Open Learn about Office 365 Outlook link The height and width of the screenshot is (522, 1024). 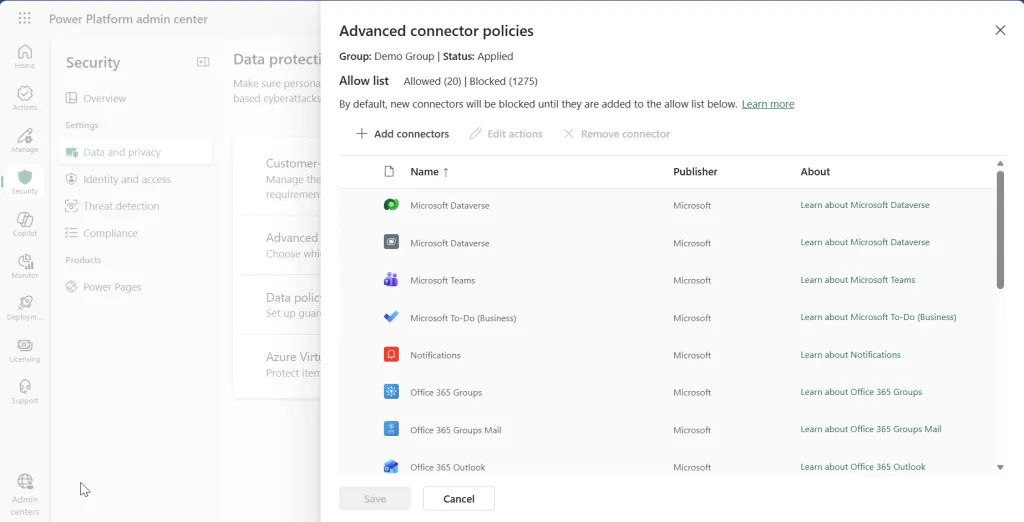point(863,466)
